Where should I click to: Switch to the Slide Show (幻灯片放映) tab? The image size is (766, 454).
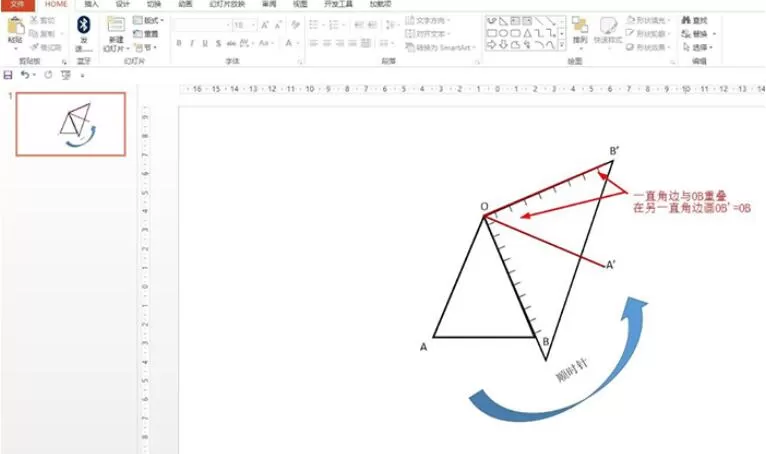click(227, 4)
